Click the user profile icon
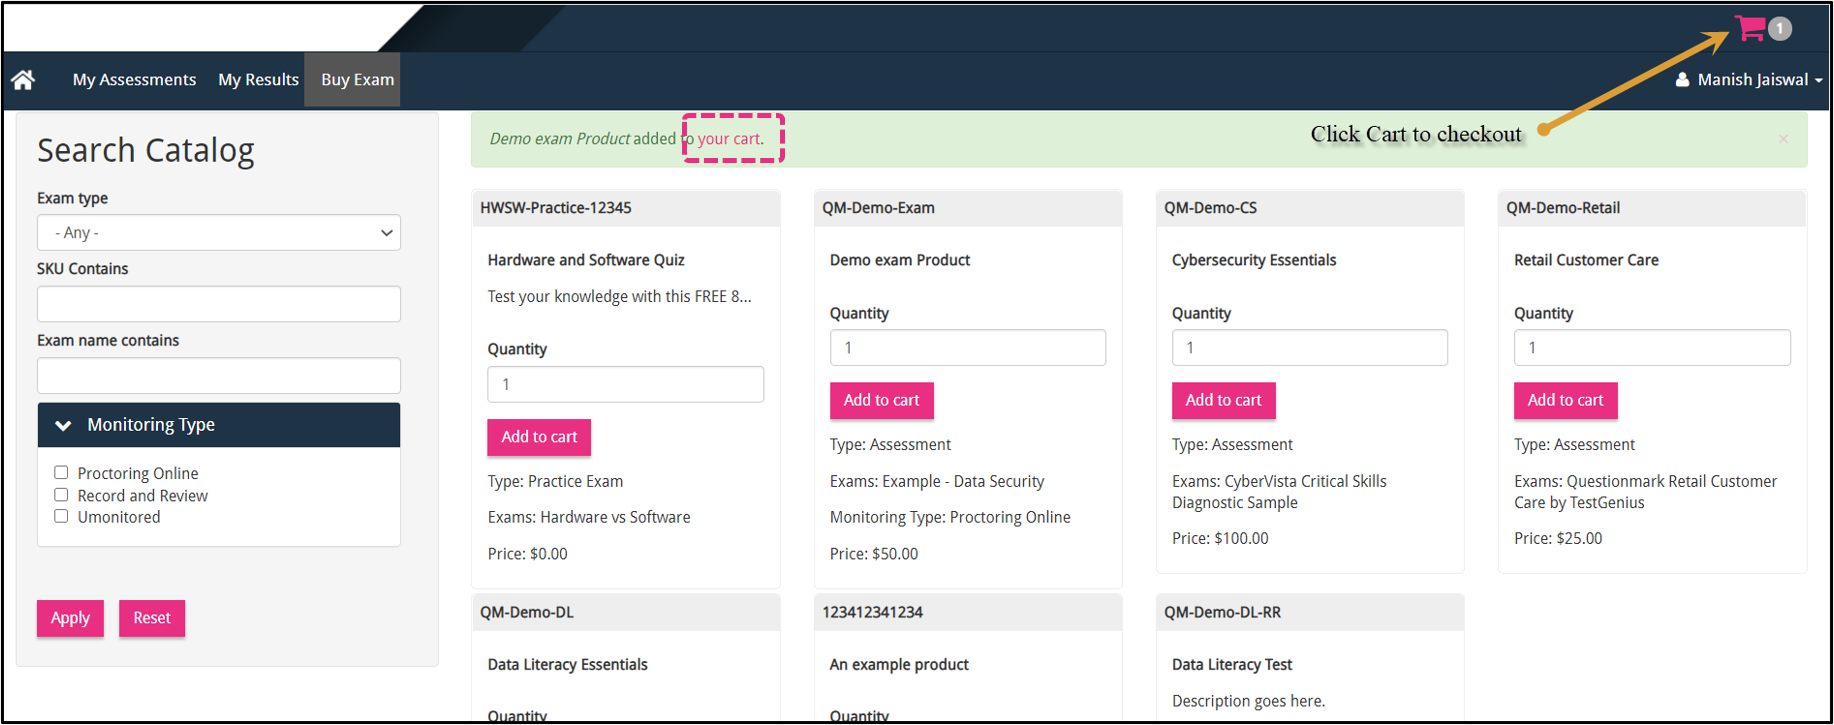Image resolution: width=1834 pixels, height=725 pixels. [x=1682, y=80]
